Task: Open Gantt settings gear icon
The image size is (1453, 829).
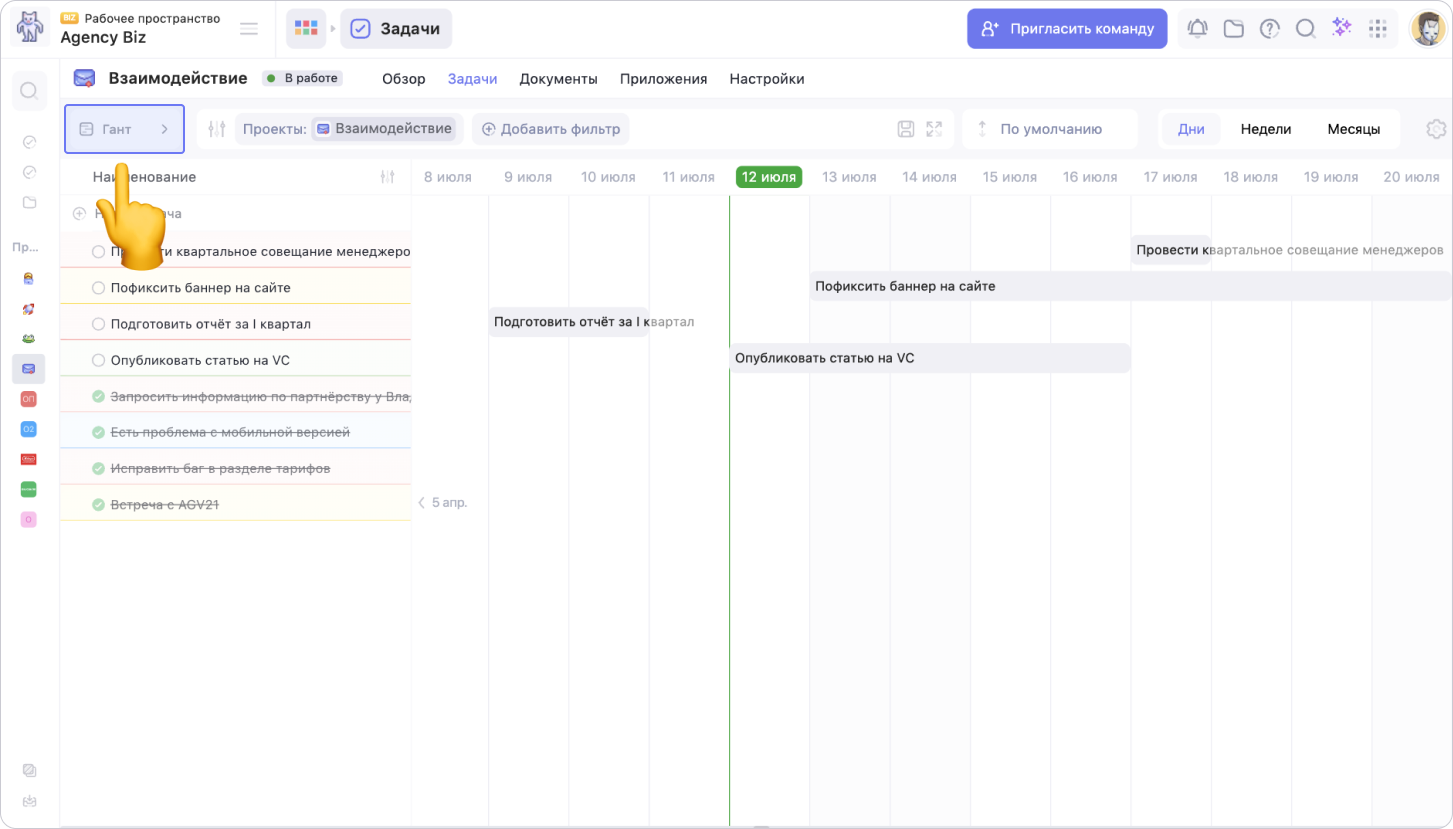Action: [x=1436, y=129]
